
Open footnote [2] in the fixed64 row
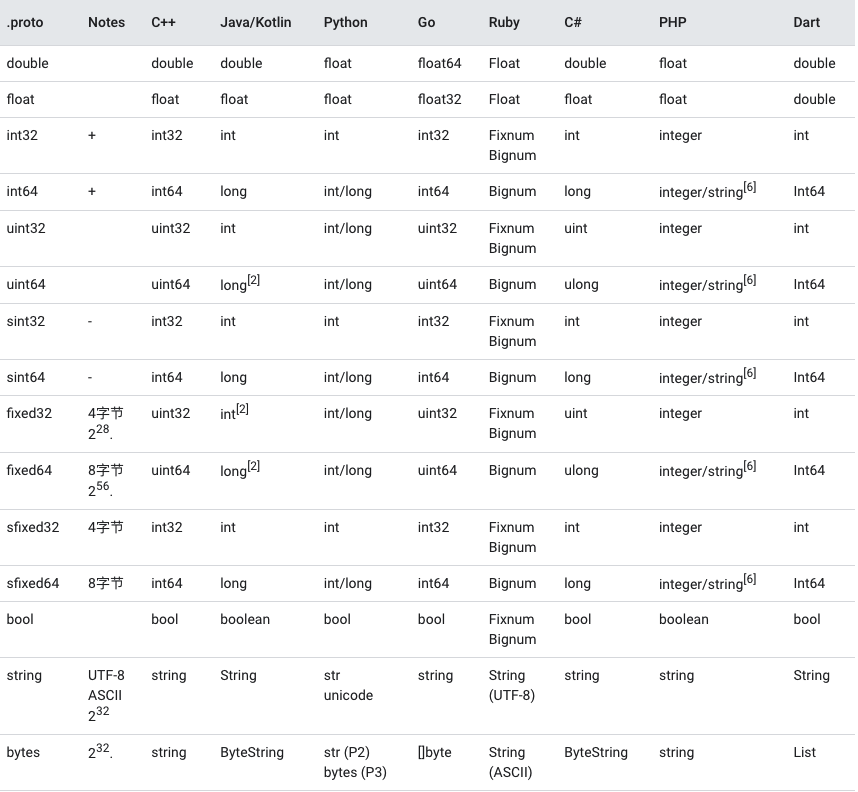[x=253, y=466]
